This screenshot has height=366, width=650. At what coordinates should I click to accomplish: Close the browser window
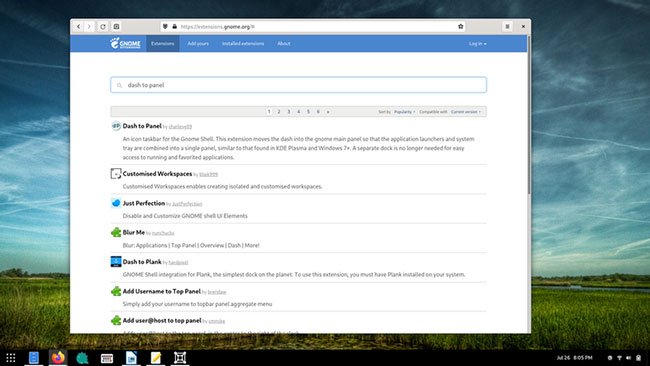coord(523,27)
